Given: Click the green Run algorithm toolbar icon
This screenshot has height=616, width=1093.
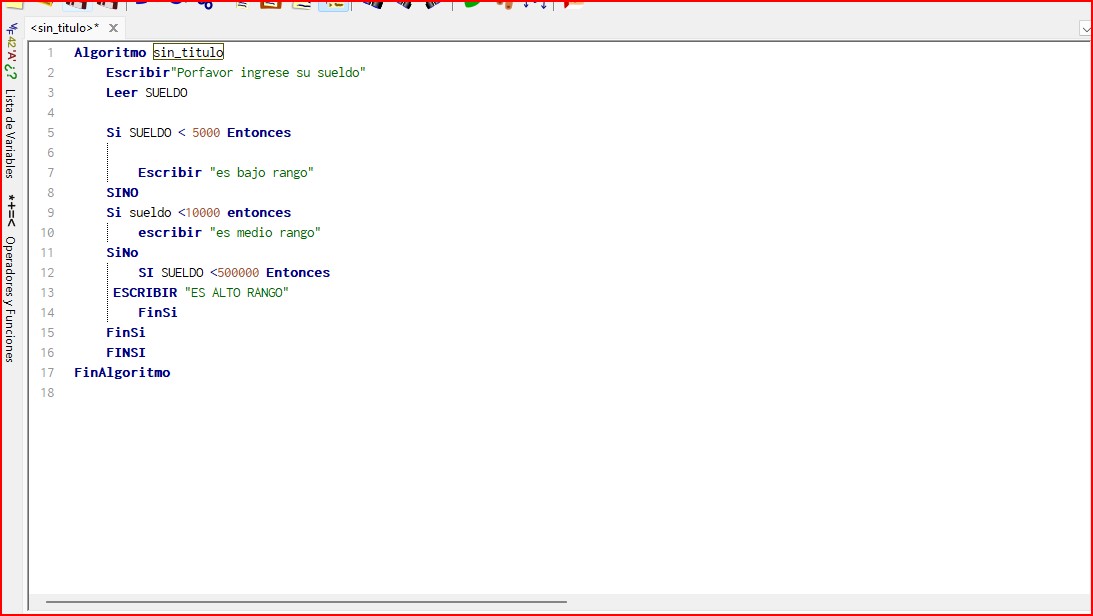Looking at the screenshot, I should [x=472, y=4].
